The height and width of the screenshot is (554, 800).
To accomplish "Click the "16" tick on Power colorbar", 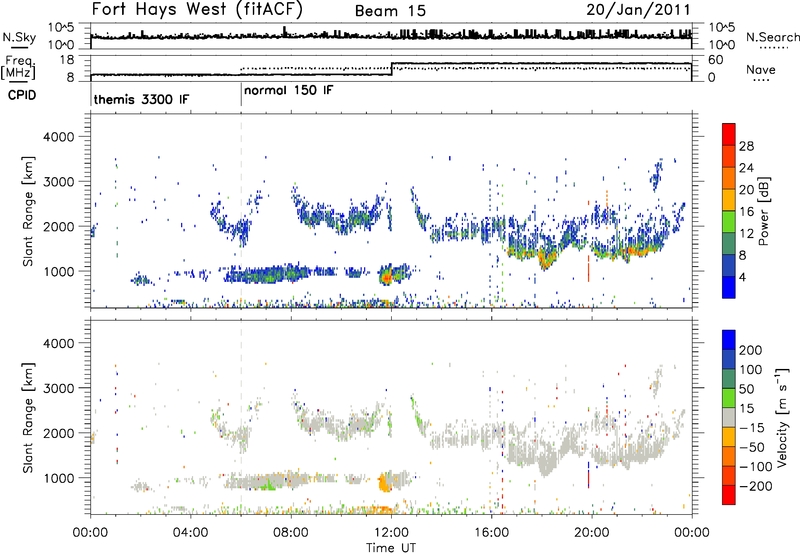I will point(746,212).
